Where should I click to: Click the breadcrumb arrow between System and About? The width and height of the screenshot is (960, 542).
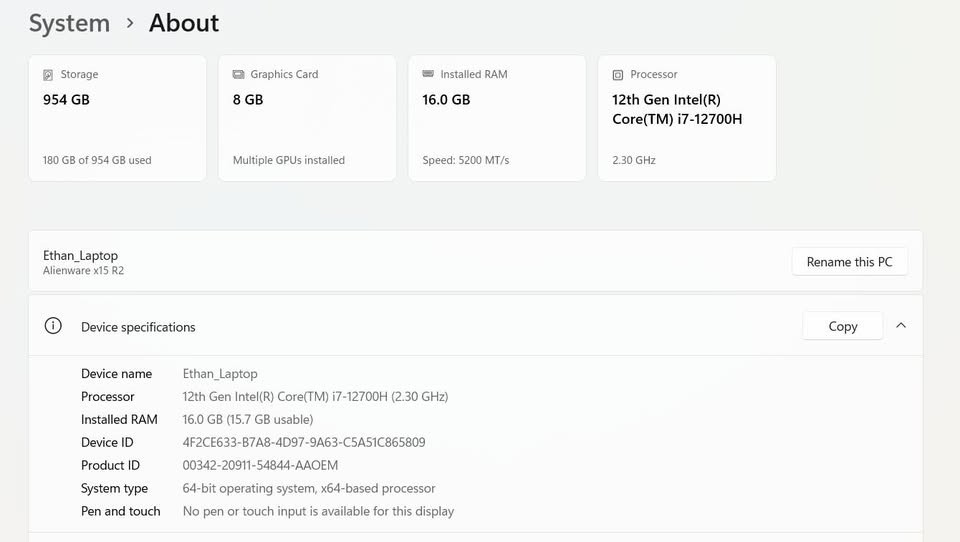pos(129,23)
